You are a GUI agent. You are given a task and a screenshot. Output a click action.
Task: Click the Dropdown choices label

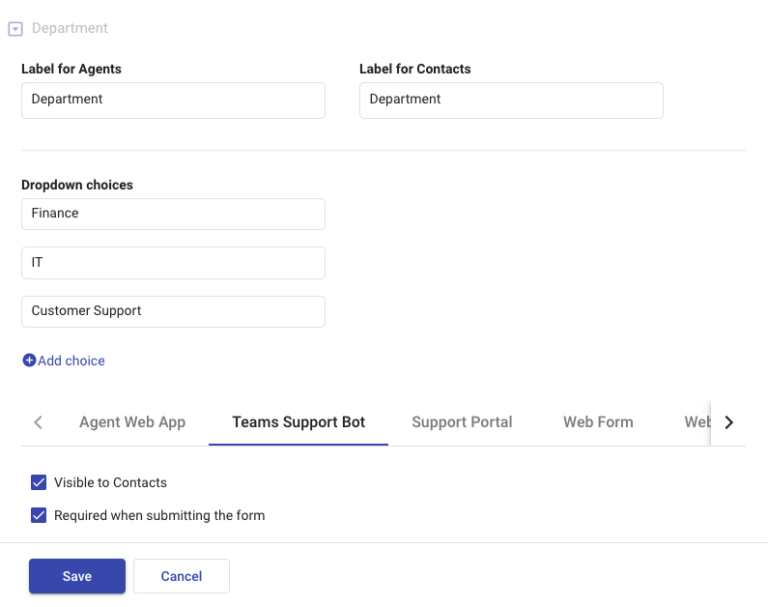tap(77, 185)
